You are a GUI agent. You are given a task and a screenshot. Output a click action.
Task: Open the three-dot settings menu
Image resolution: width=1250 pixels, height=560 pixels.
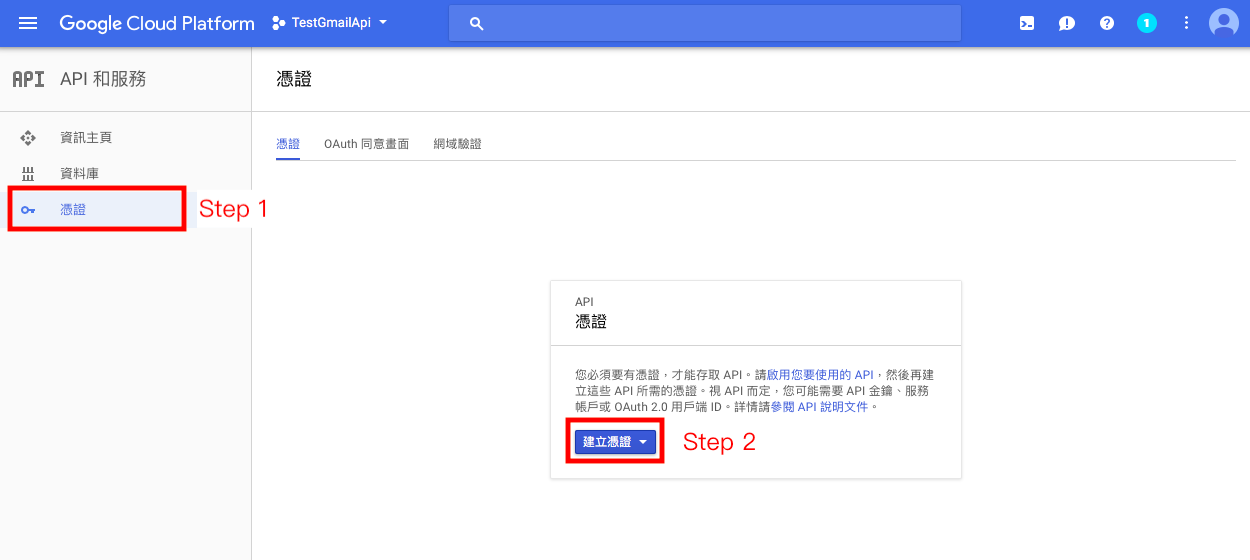tap(1187, 23)
